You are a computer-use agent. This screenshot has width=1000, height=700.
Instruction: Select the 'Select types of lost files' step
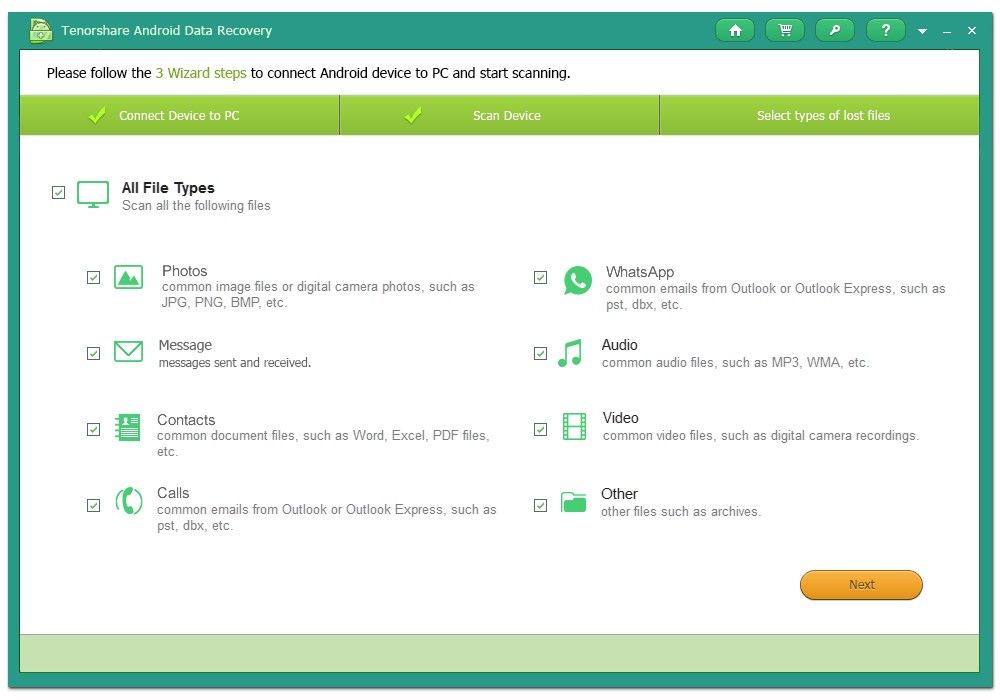click(820, 115)
